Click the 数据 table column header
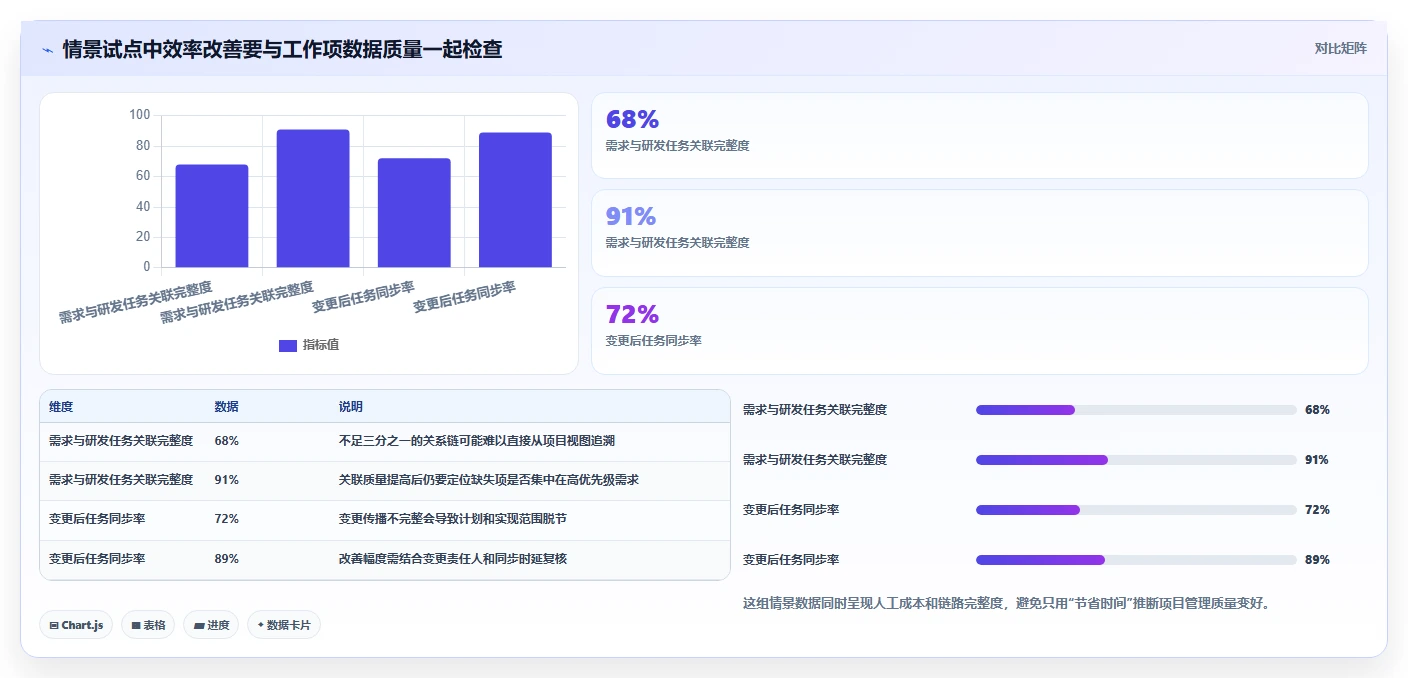This screenshot has width=1408, height=678. [x=226, y=407]
